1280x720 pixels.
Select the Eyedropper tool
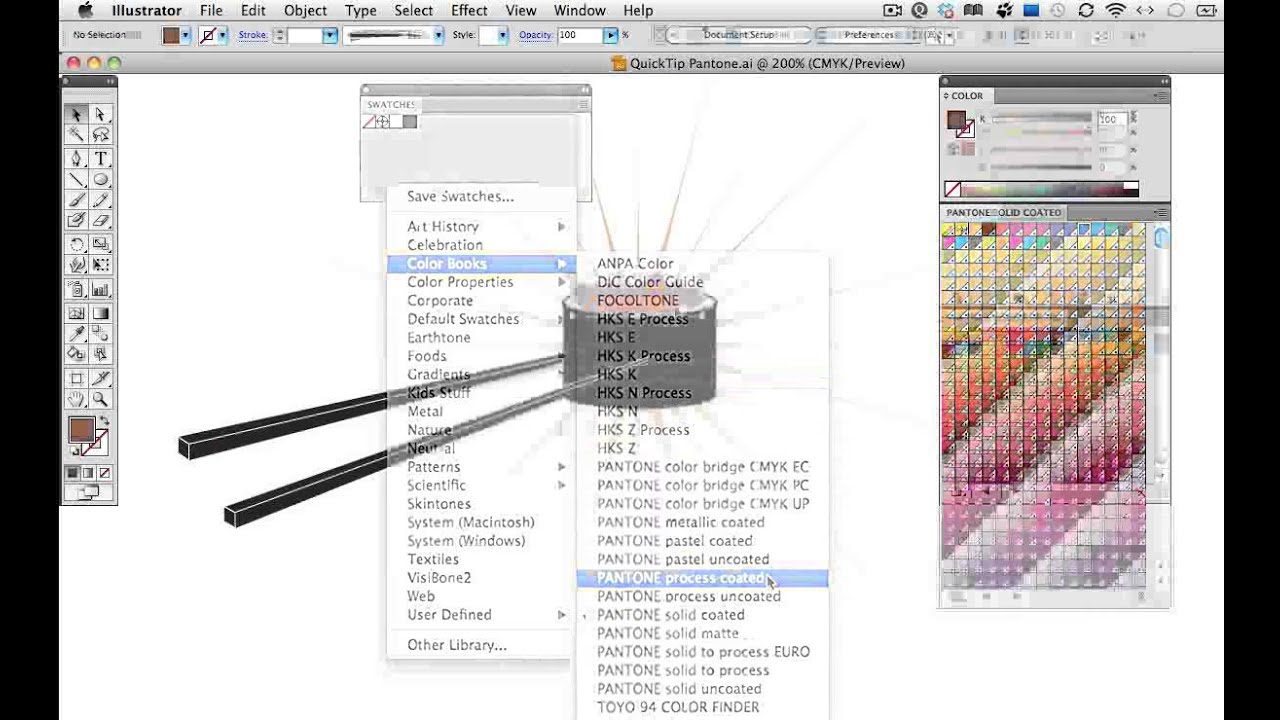77,333
